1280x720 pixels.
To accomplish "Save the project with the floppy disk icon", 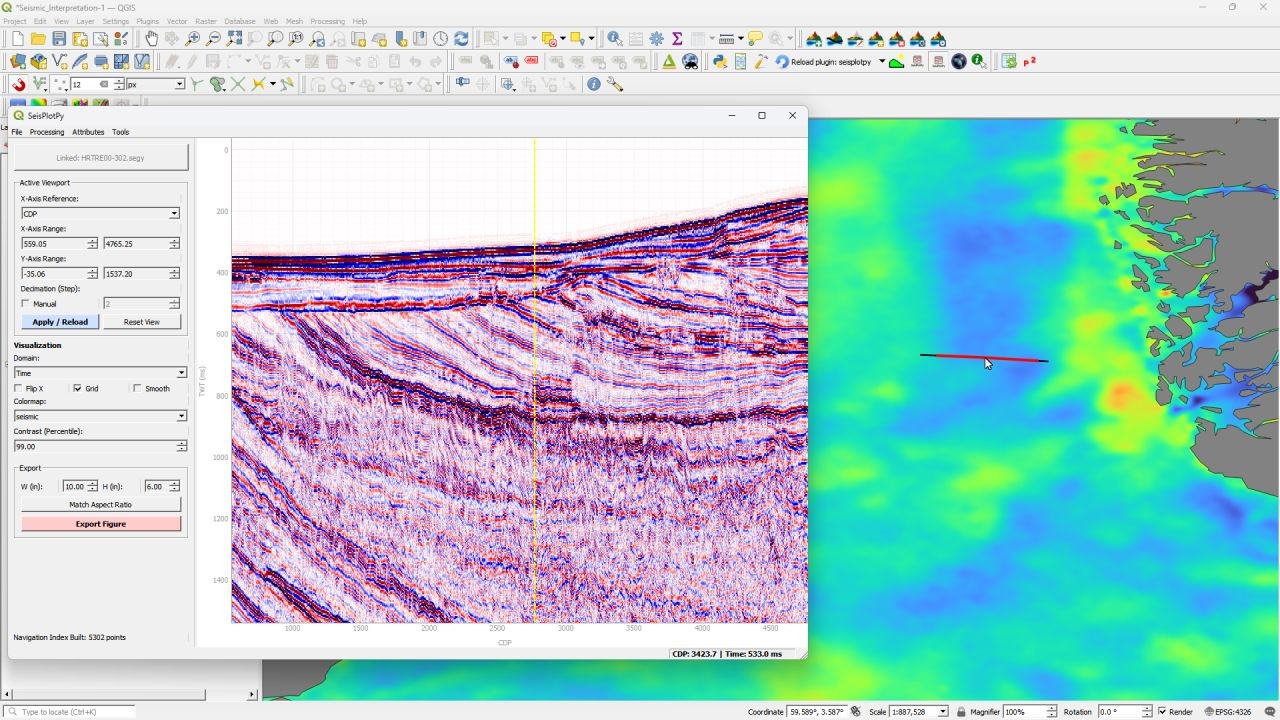I will coord(59,39).
